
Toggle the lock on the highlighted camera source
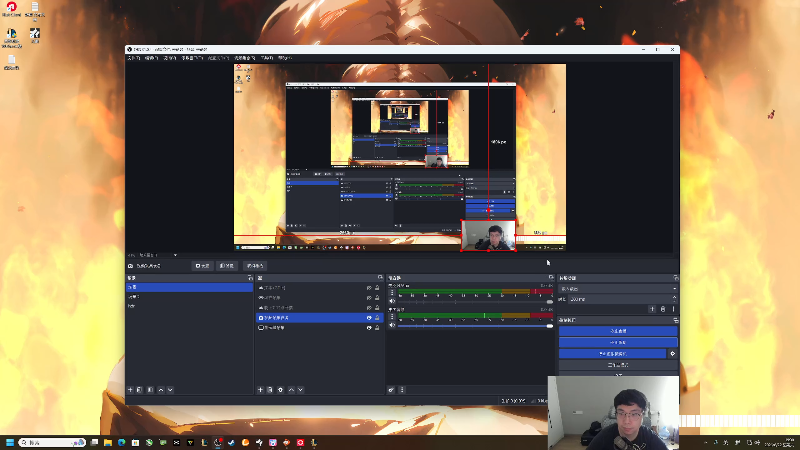(x=377, y=317)
